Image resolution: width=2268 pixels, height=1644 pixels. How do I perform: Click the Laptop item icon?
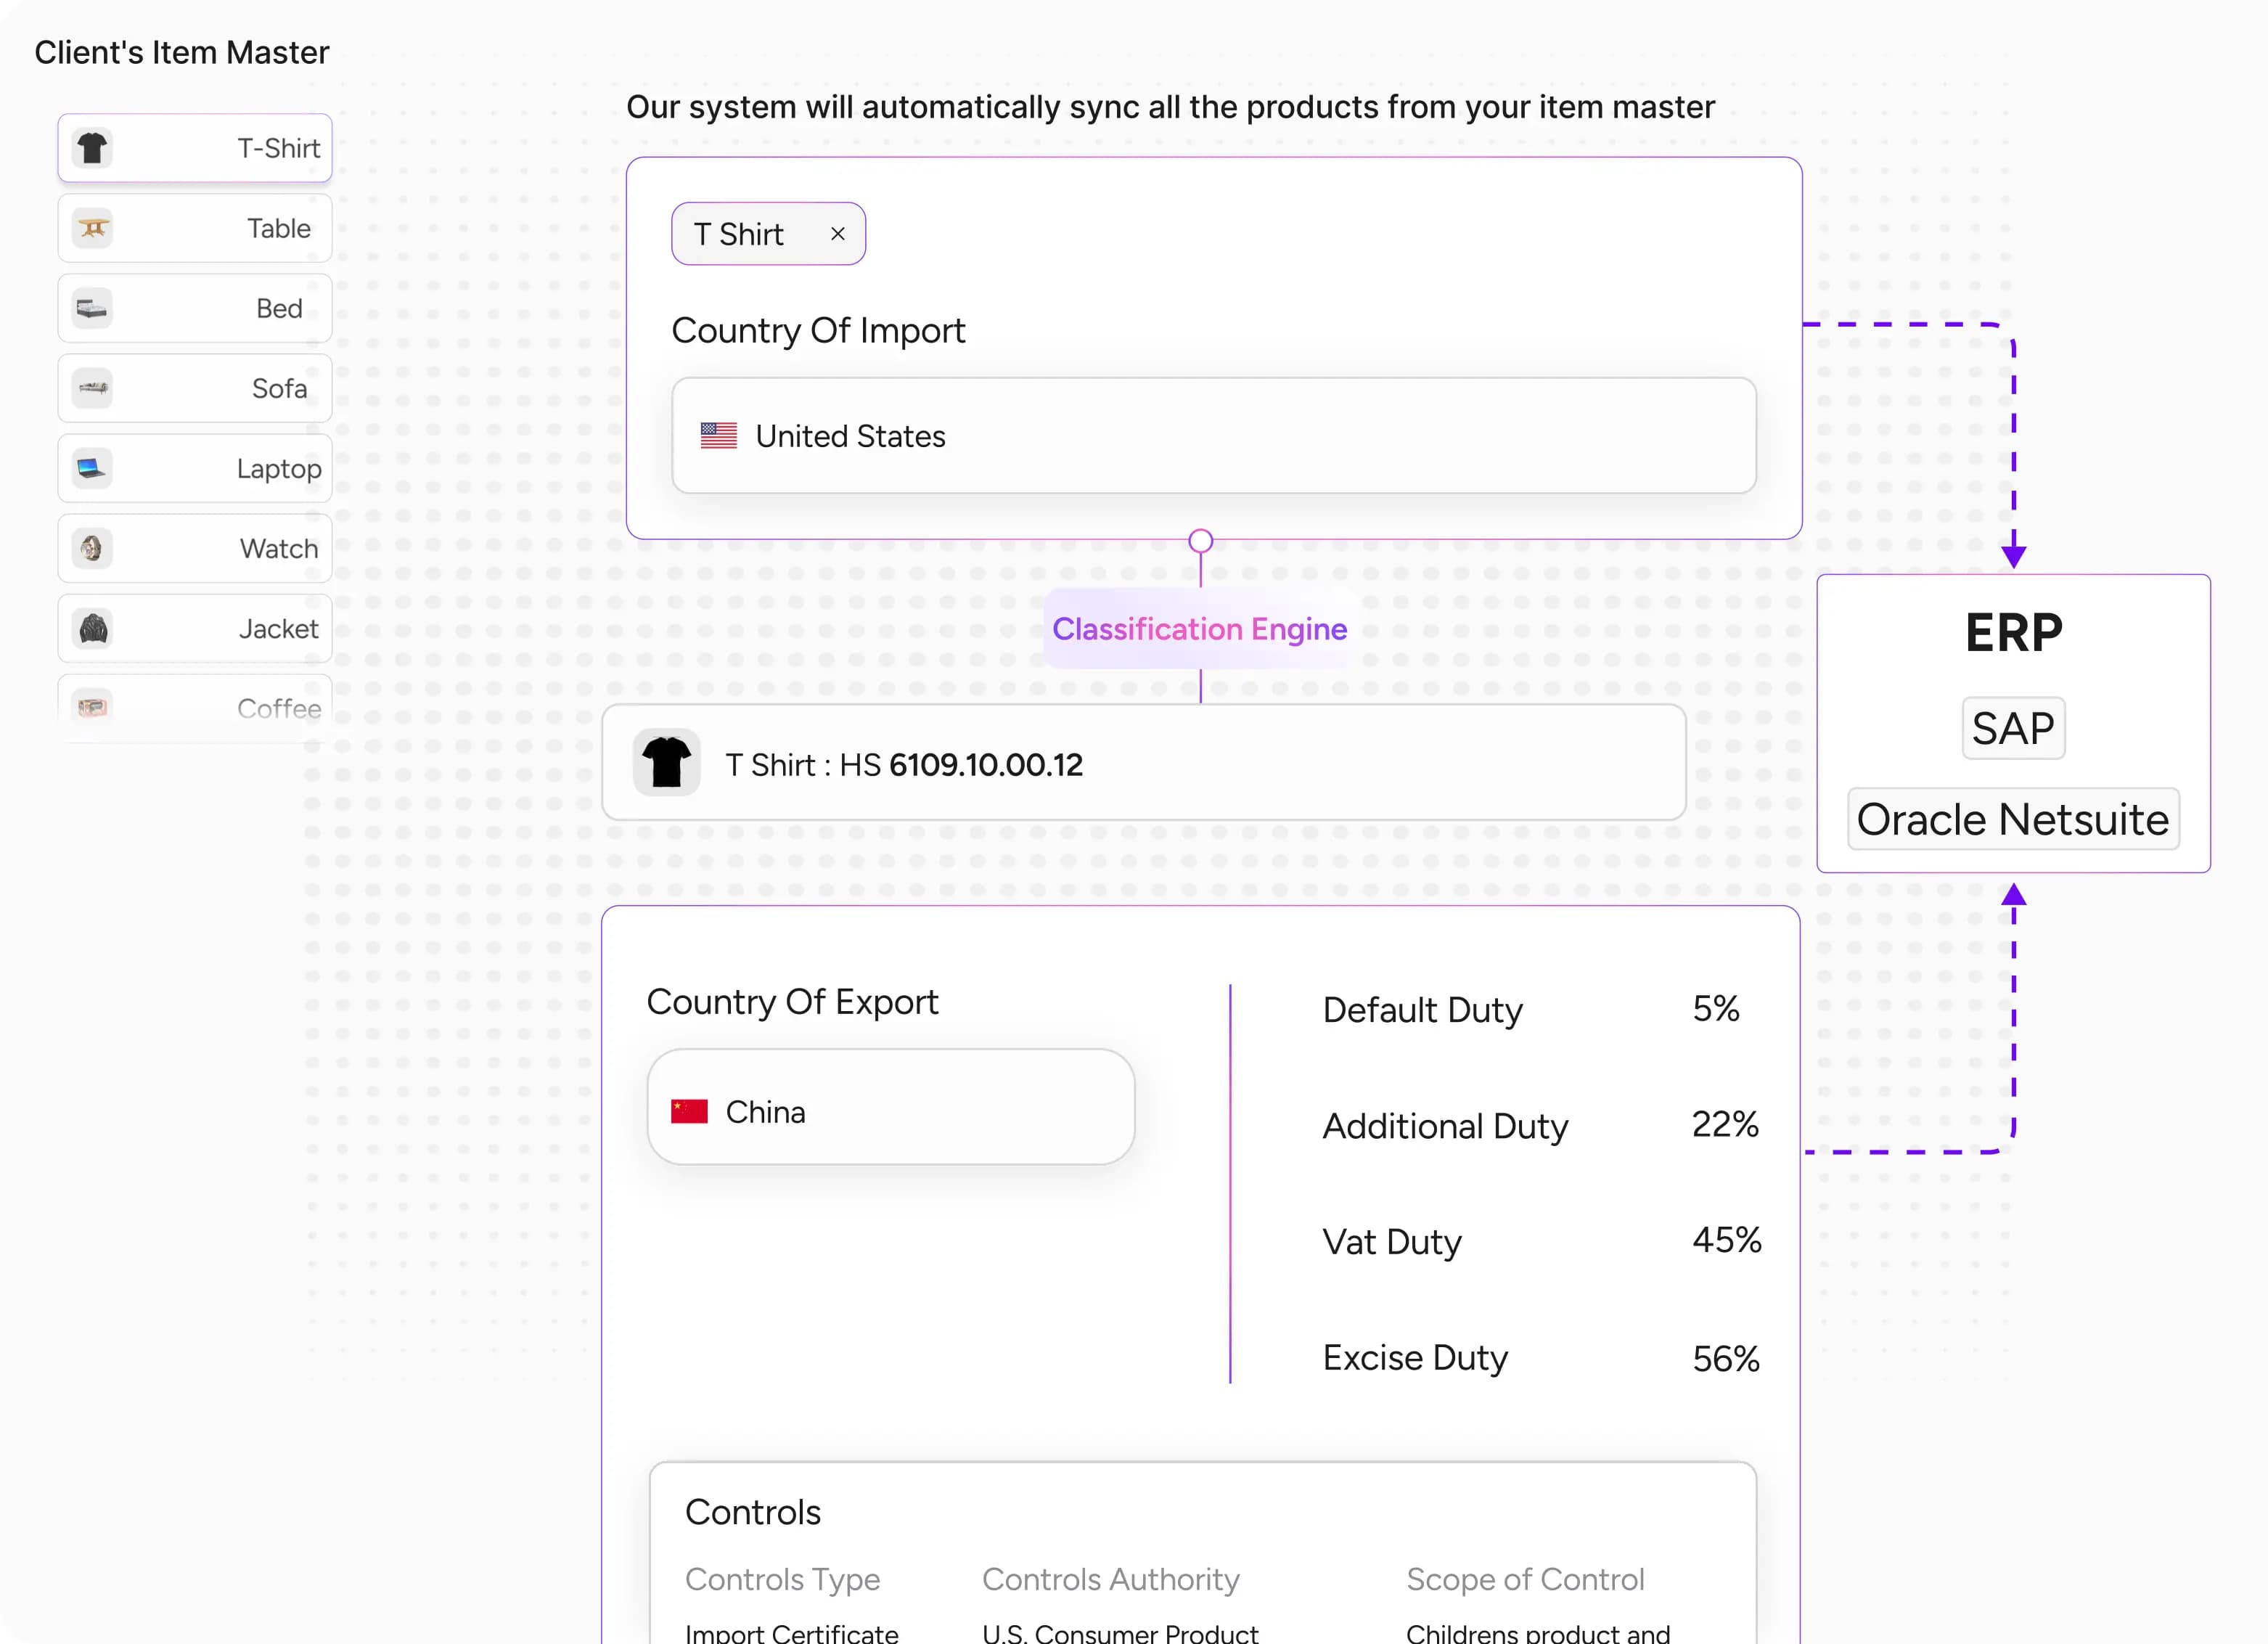coord(92,468)
